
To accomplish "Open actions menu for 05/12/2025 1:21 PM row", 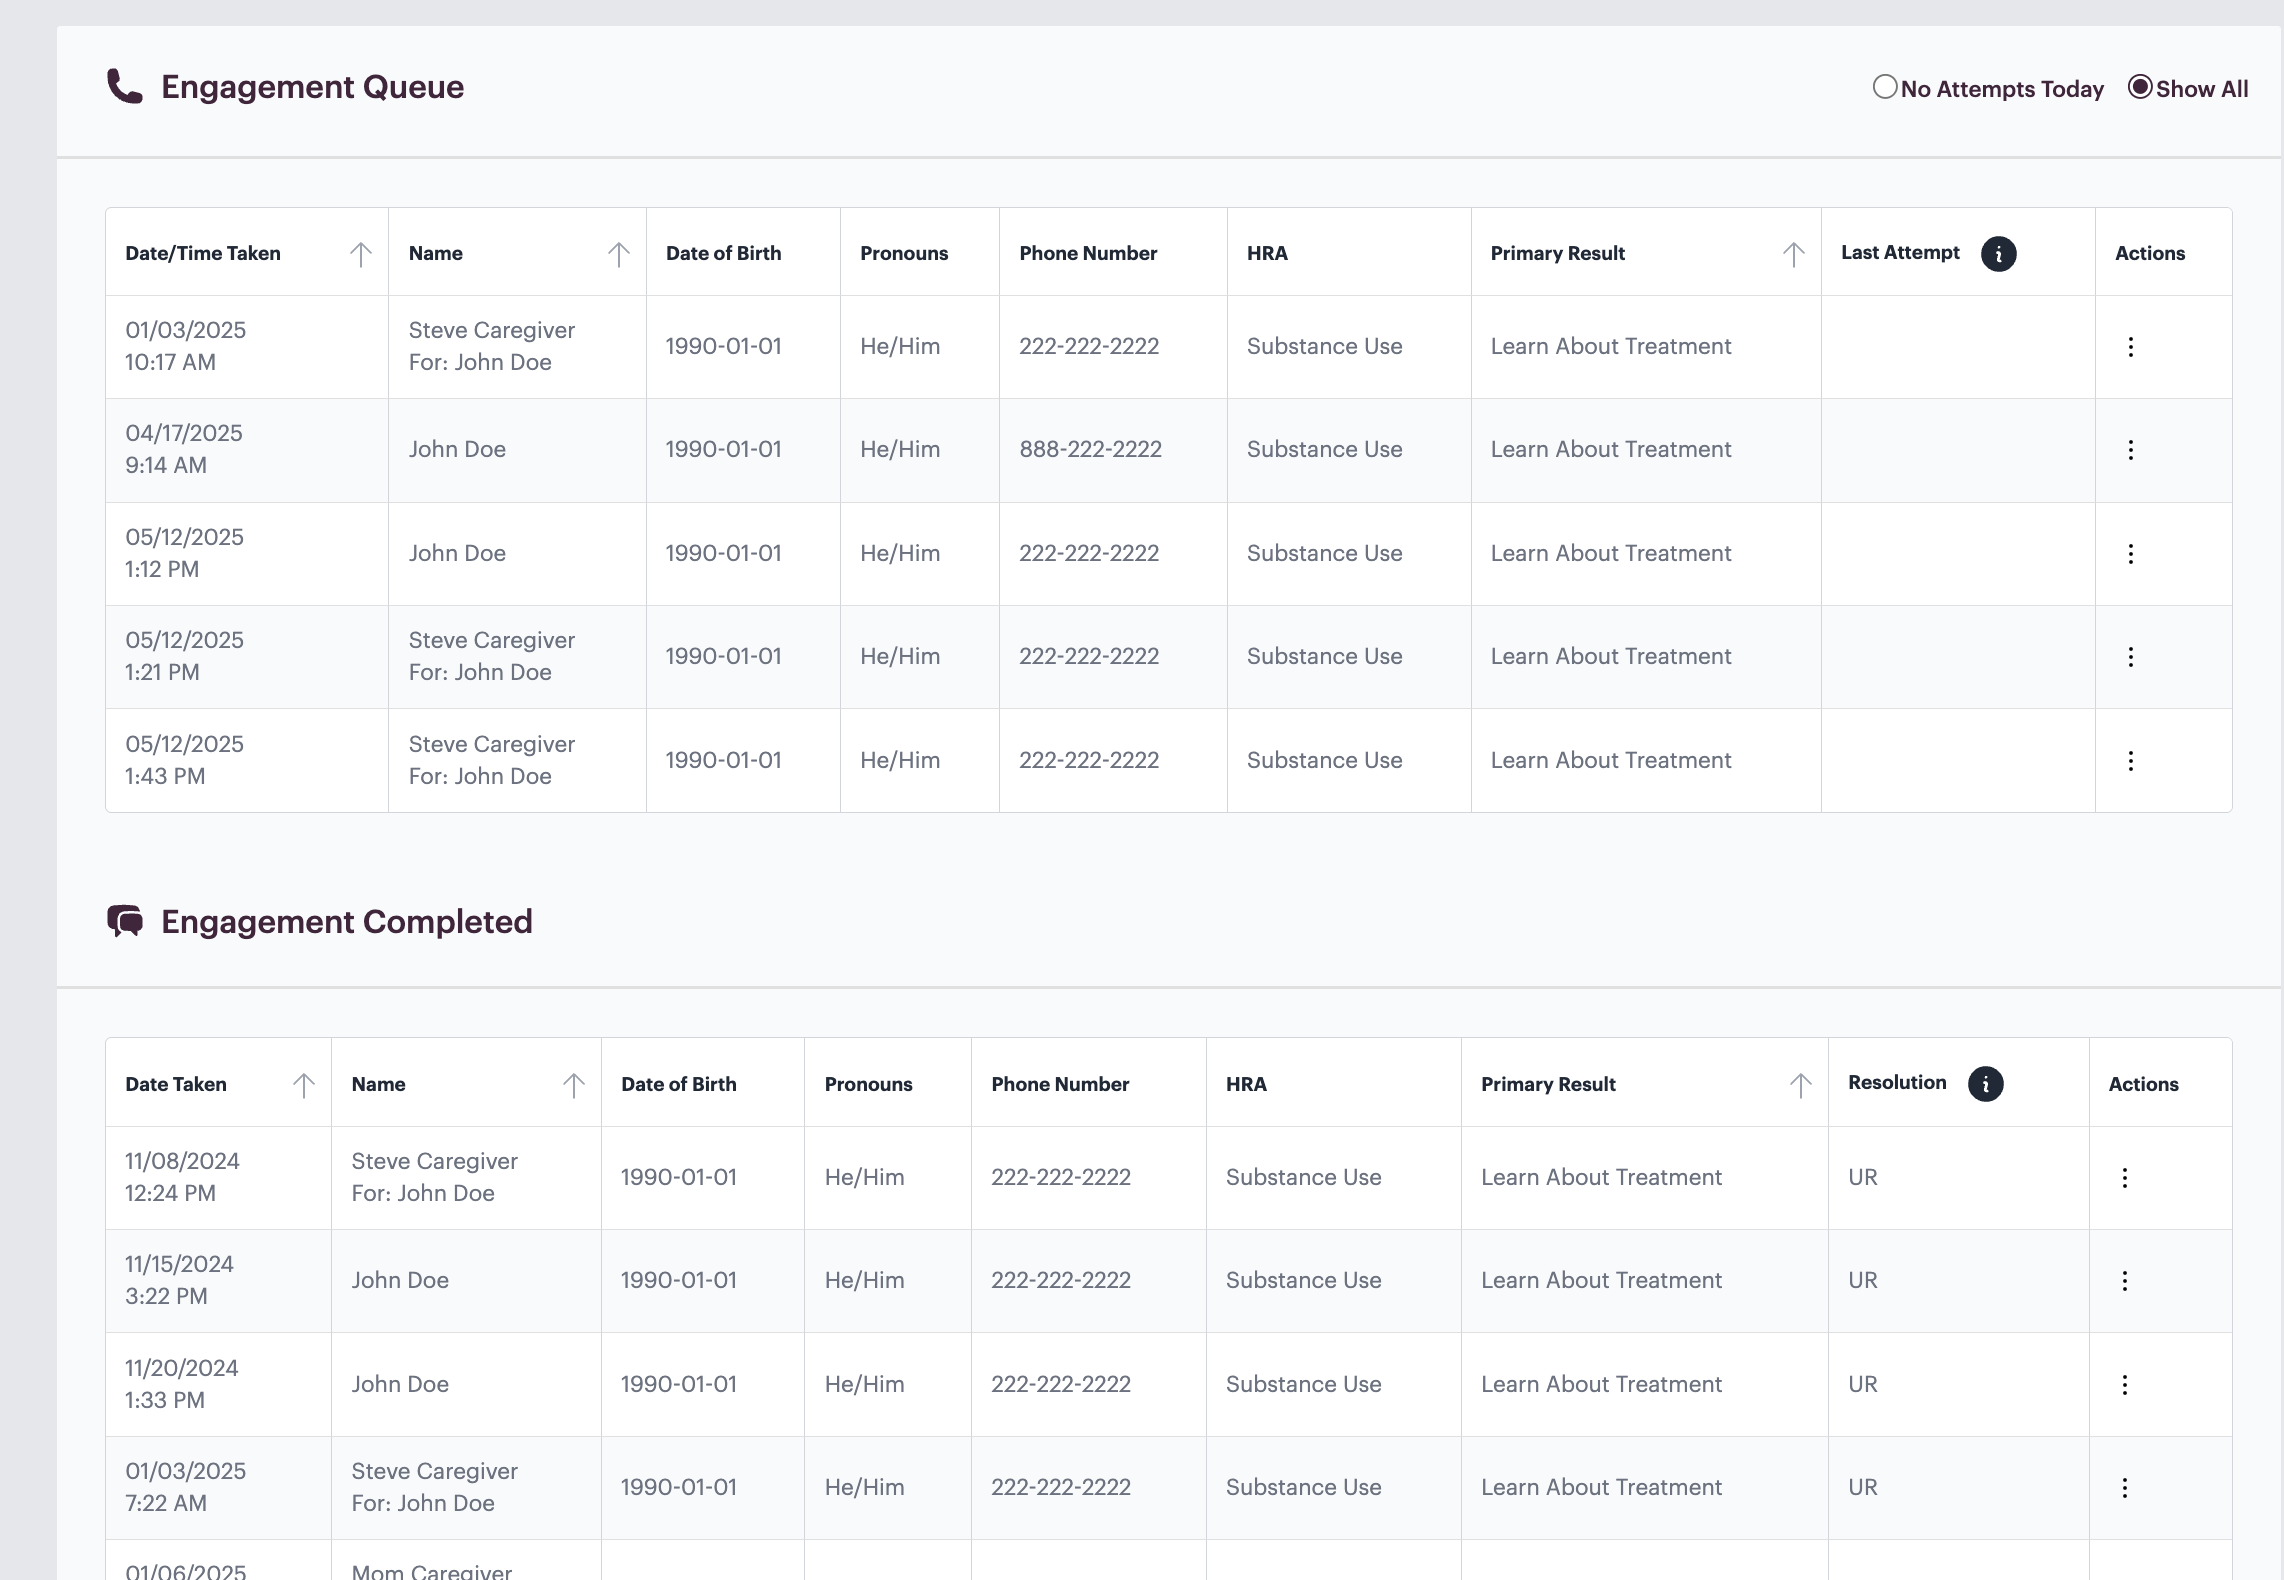I will 2131,657.
